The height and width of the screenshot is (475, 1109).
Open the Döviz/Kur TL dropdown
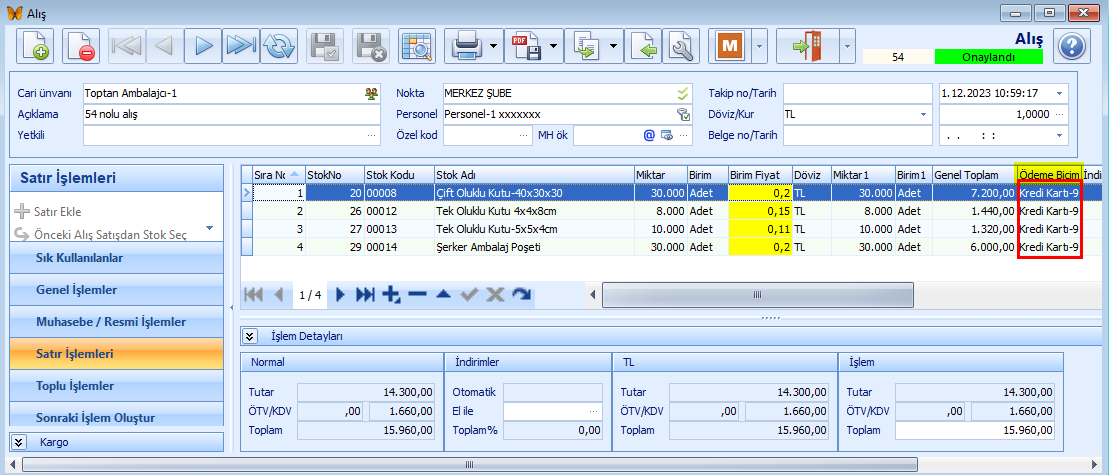click(x=923, y=114)
